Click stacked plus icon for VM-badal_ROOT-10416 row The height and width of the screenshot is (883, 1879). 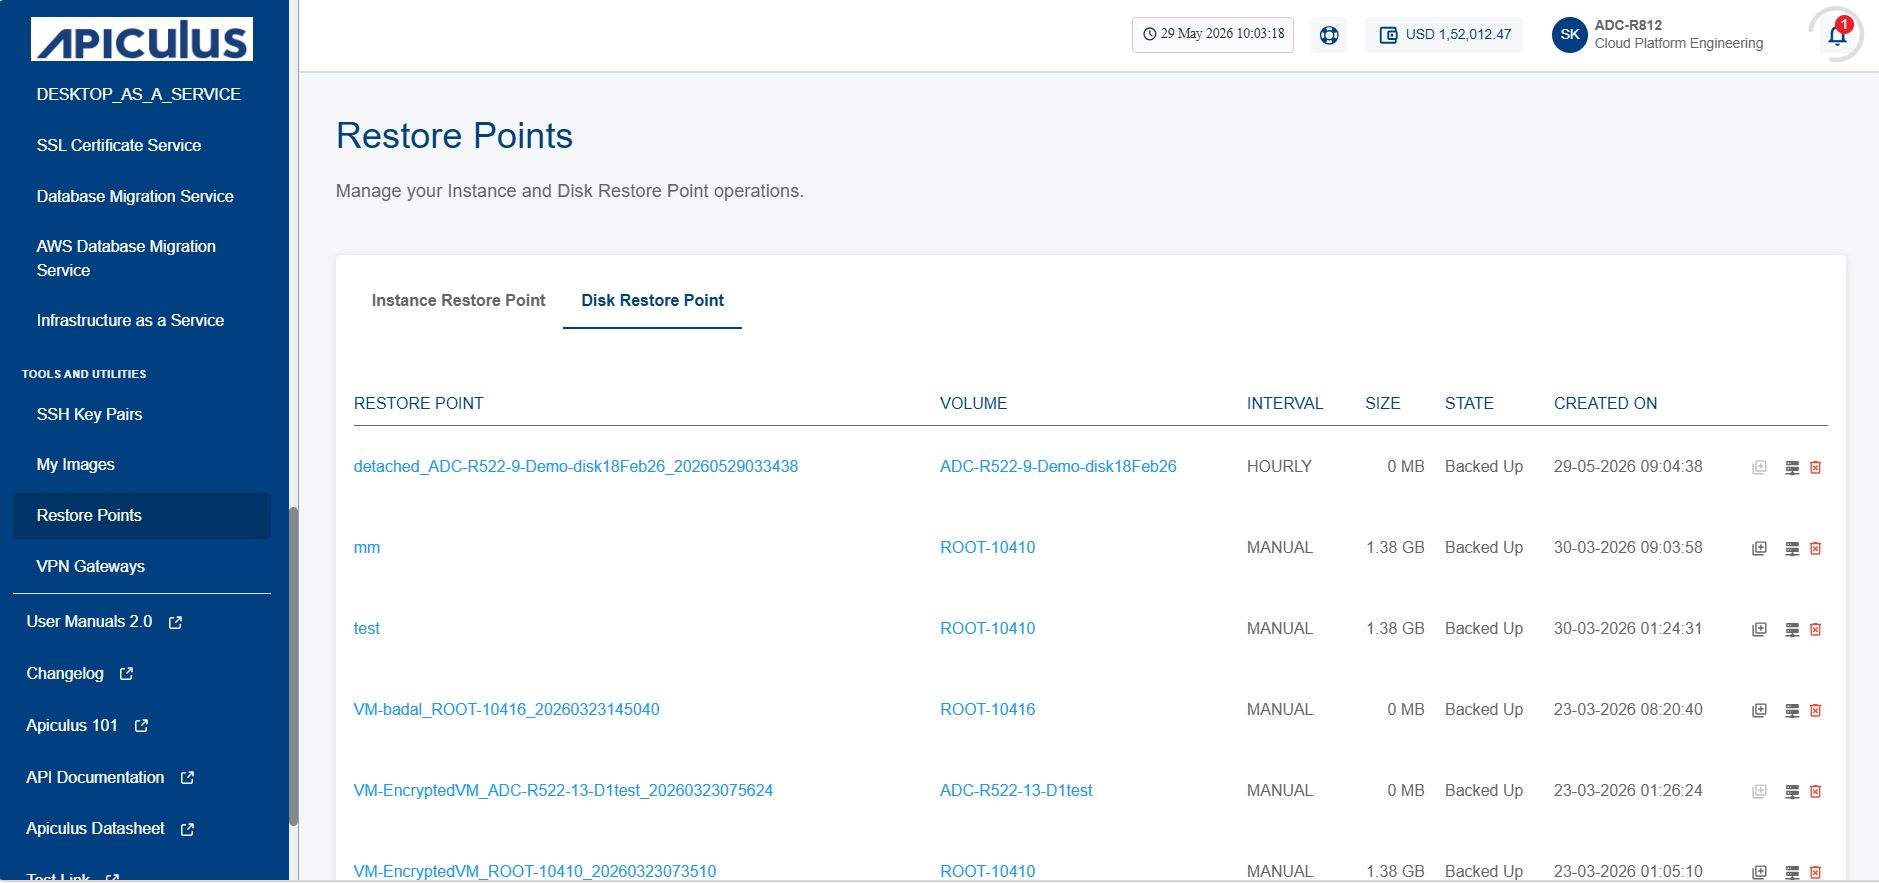[x=1759, y=710]
